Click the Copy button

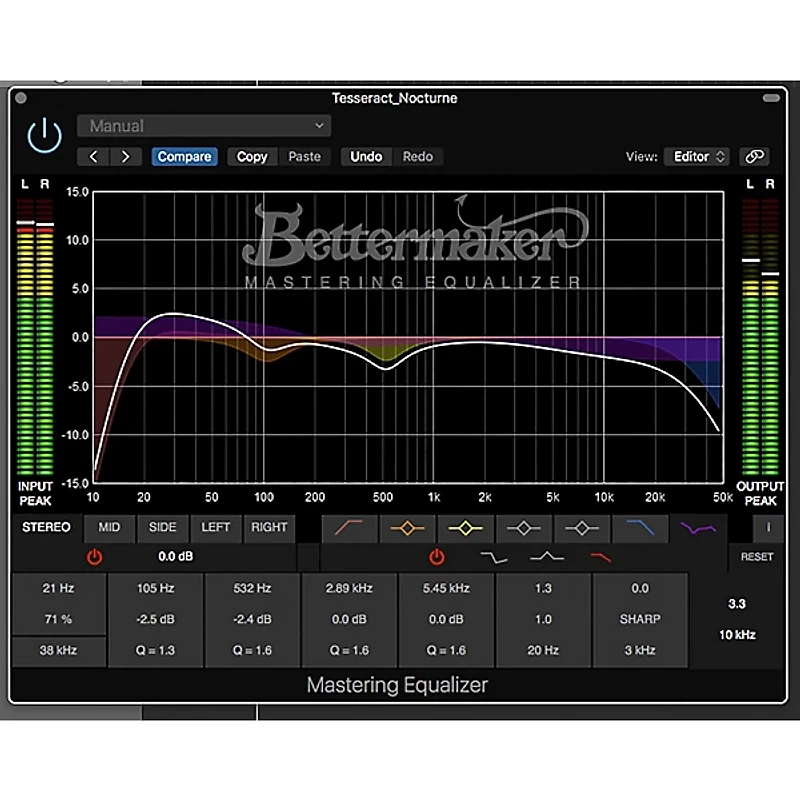click(x=252, y=157)
